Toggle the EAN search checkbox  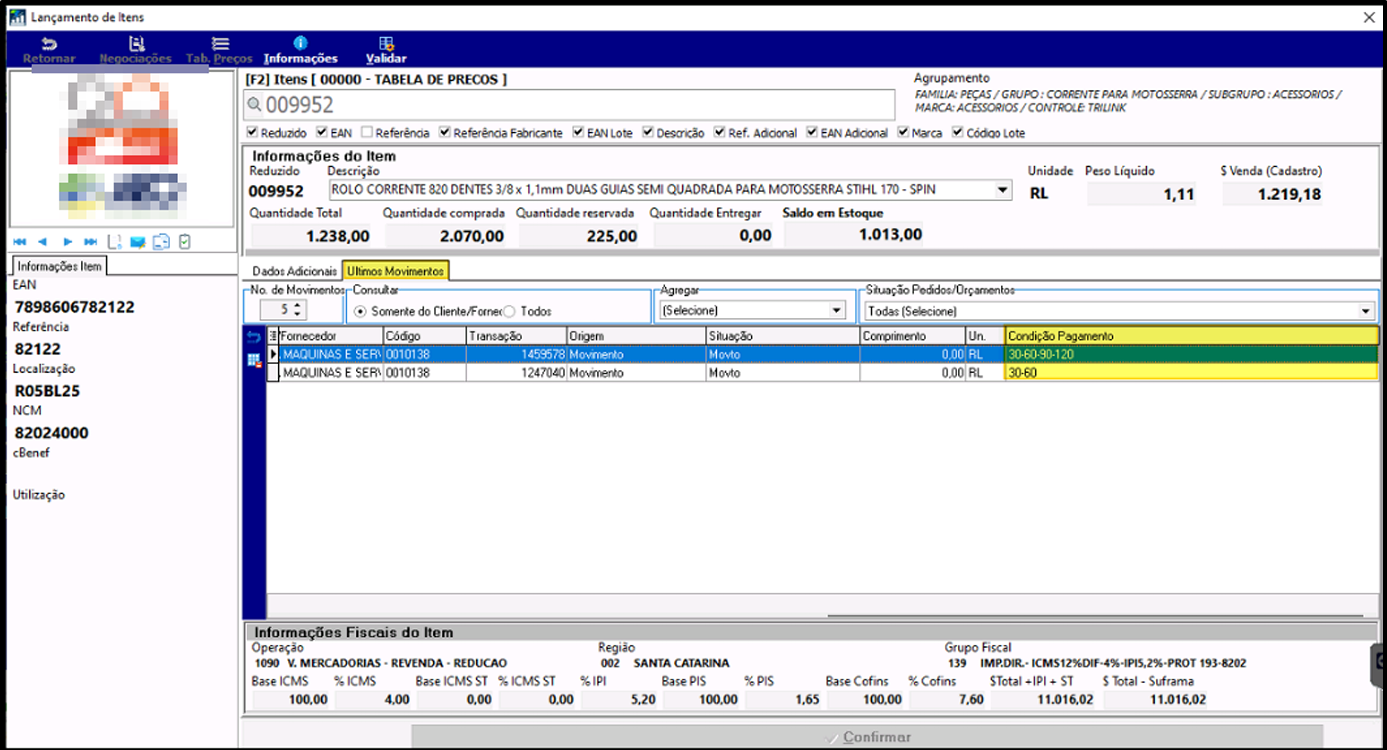point(322,132)
